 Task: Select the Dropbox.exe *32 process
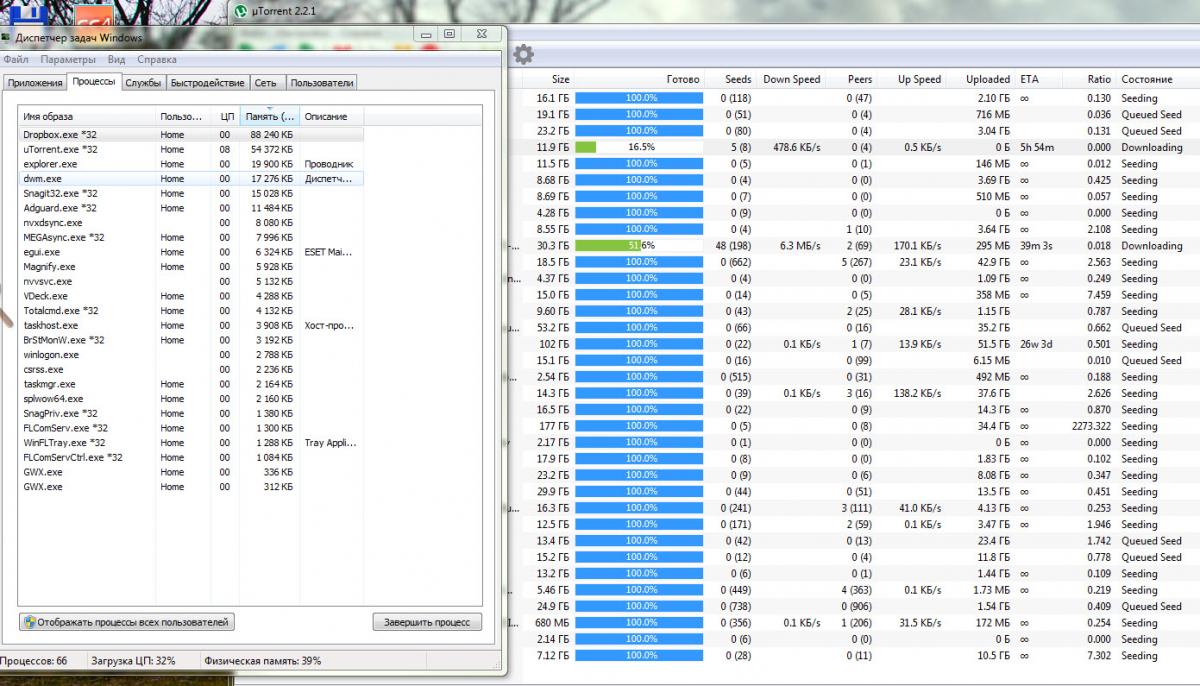[x=191, y=134]
